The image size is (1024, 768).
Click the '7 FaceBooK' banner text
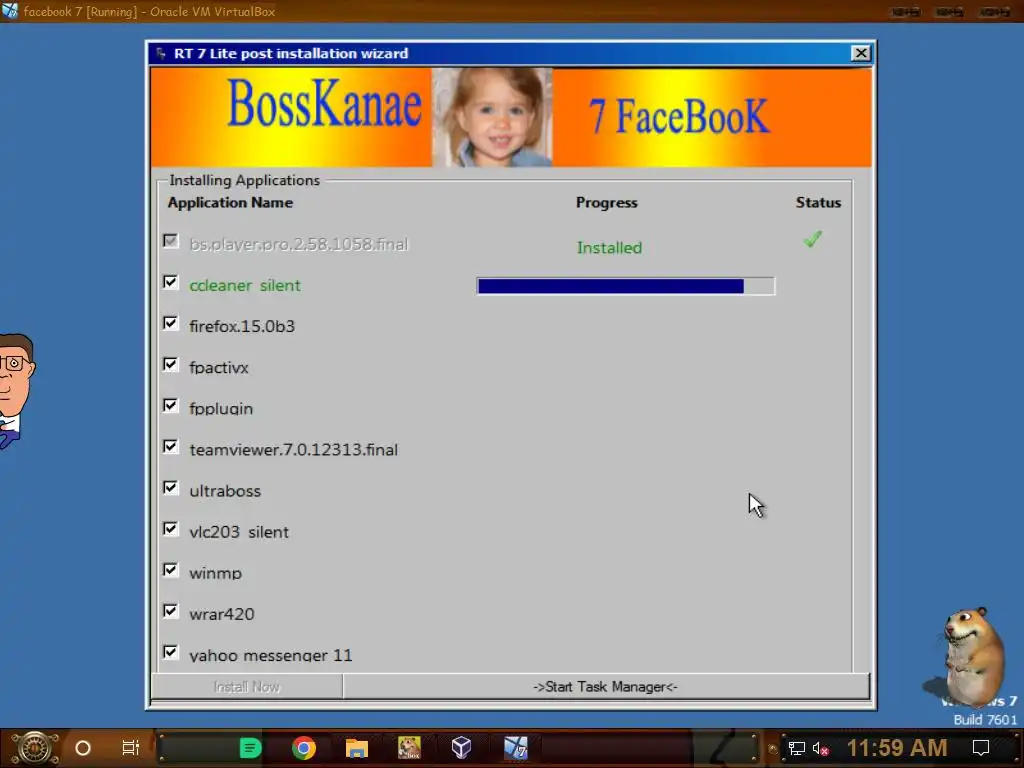coord(679,116)
